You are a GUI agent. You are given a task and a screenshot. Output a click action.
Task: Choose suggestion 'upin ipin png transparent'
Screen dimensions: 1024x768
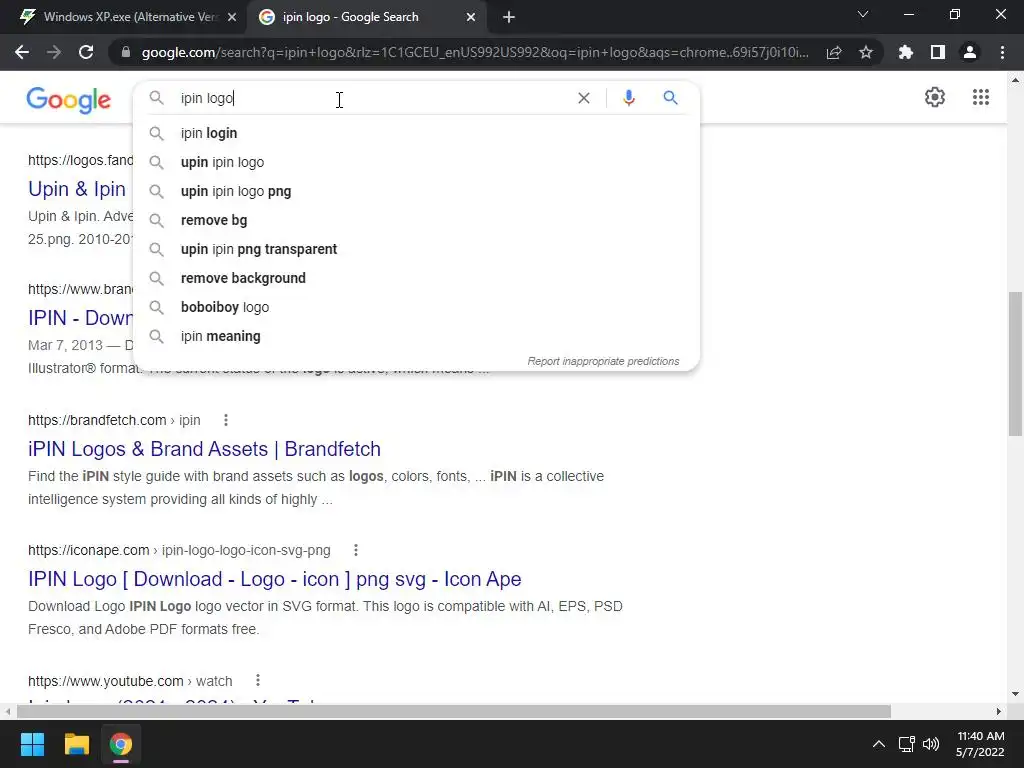[416, 249]
